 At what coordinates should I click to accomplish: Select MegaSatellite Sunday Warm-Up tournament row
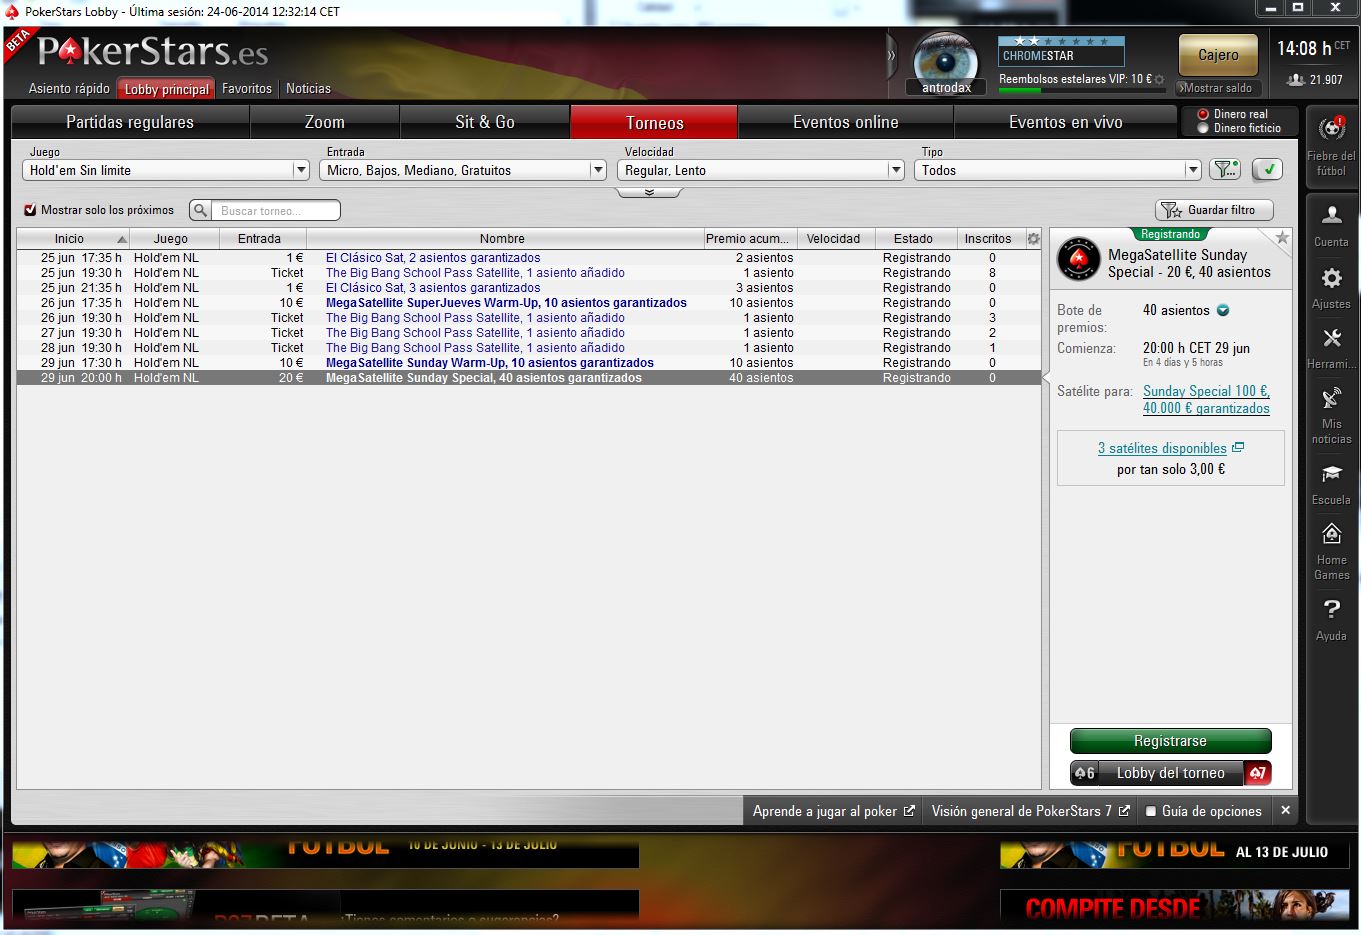point(528,363)
